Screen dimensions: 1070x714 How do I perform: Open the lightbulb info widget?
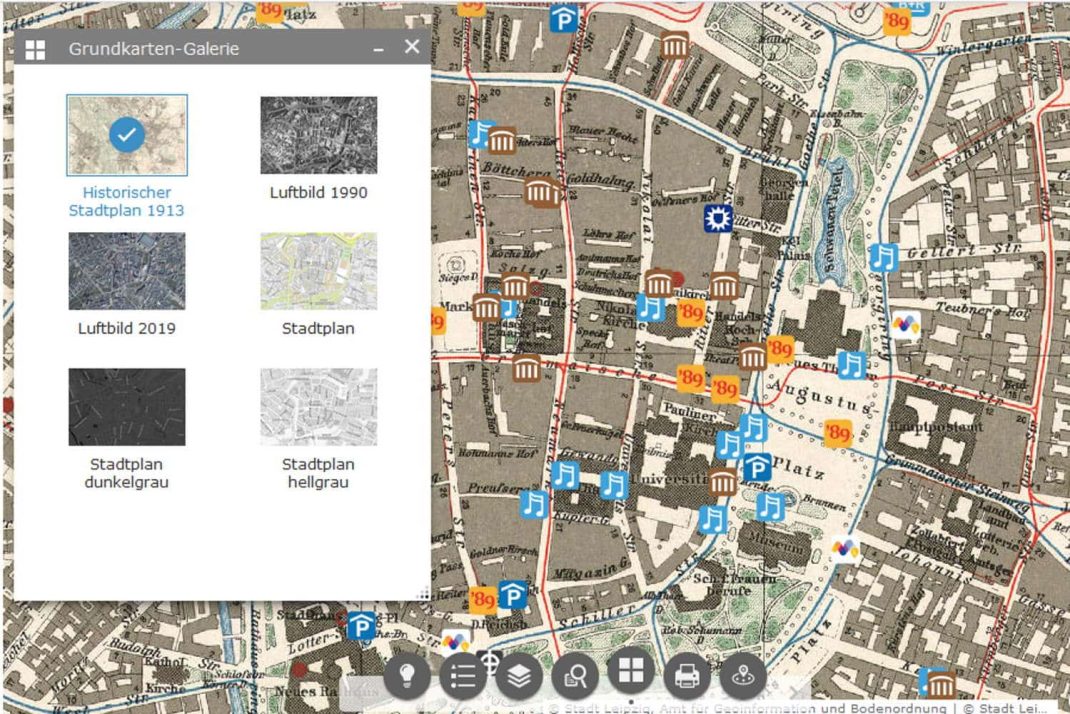click(407, 676)
